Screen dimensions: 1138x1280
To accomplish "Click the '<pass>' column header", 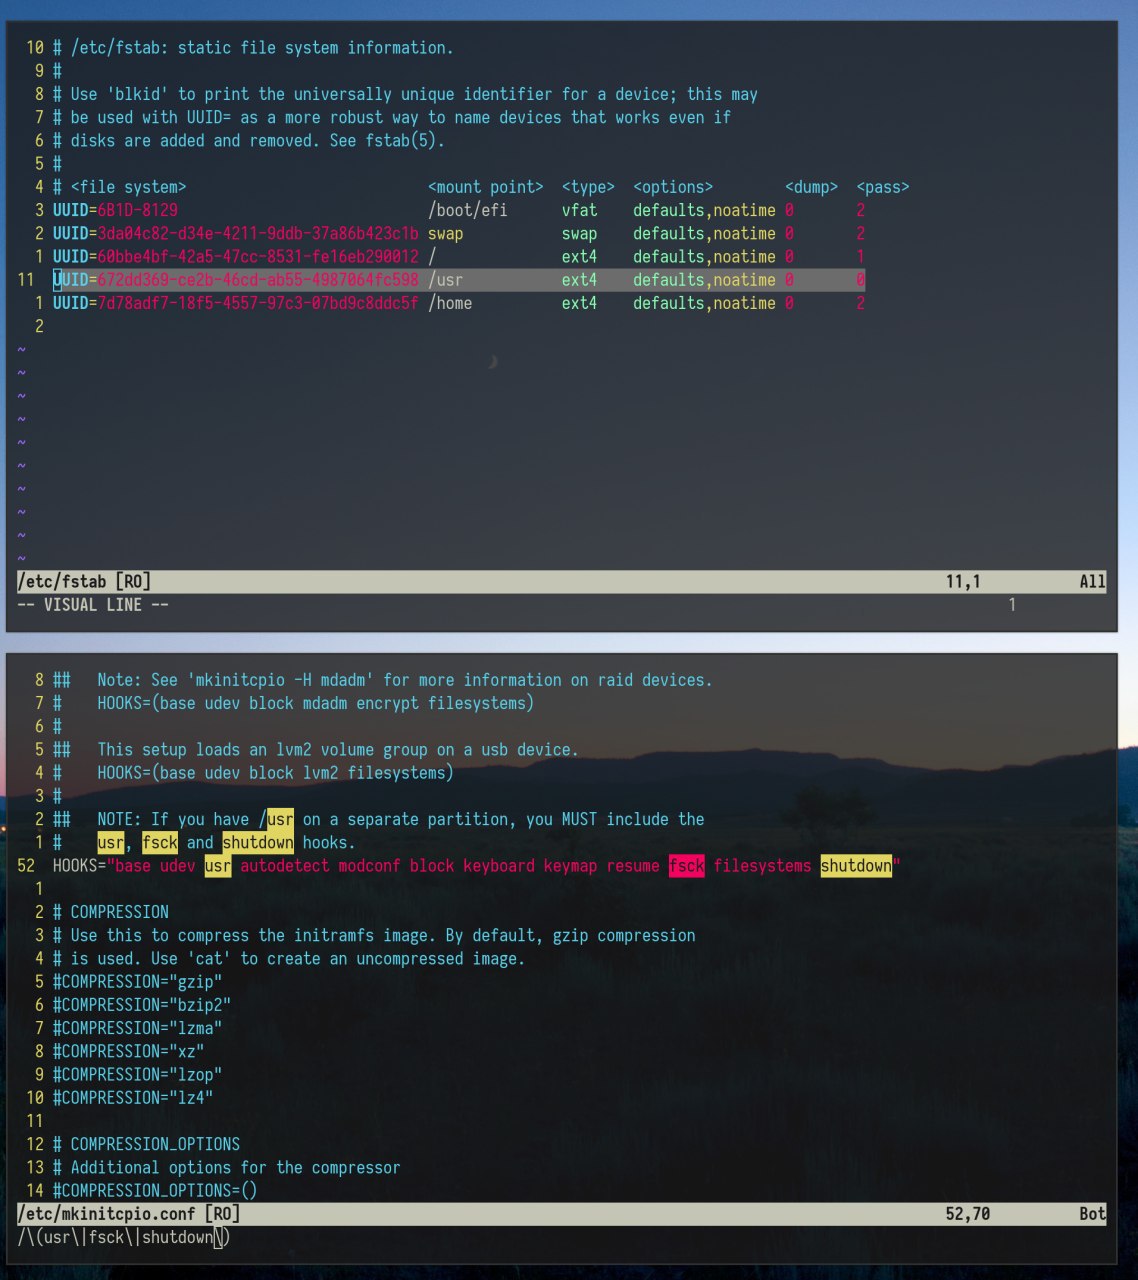I will (883, 188).
